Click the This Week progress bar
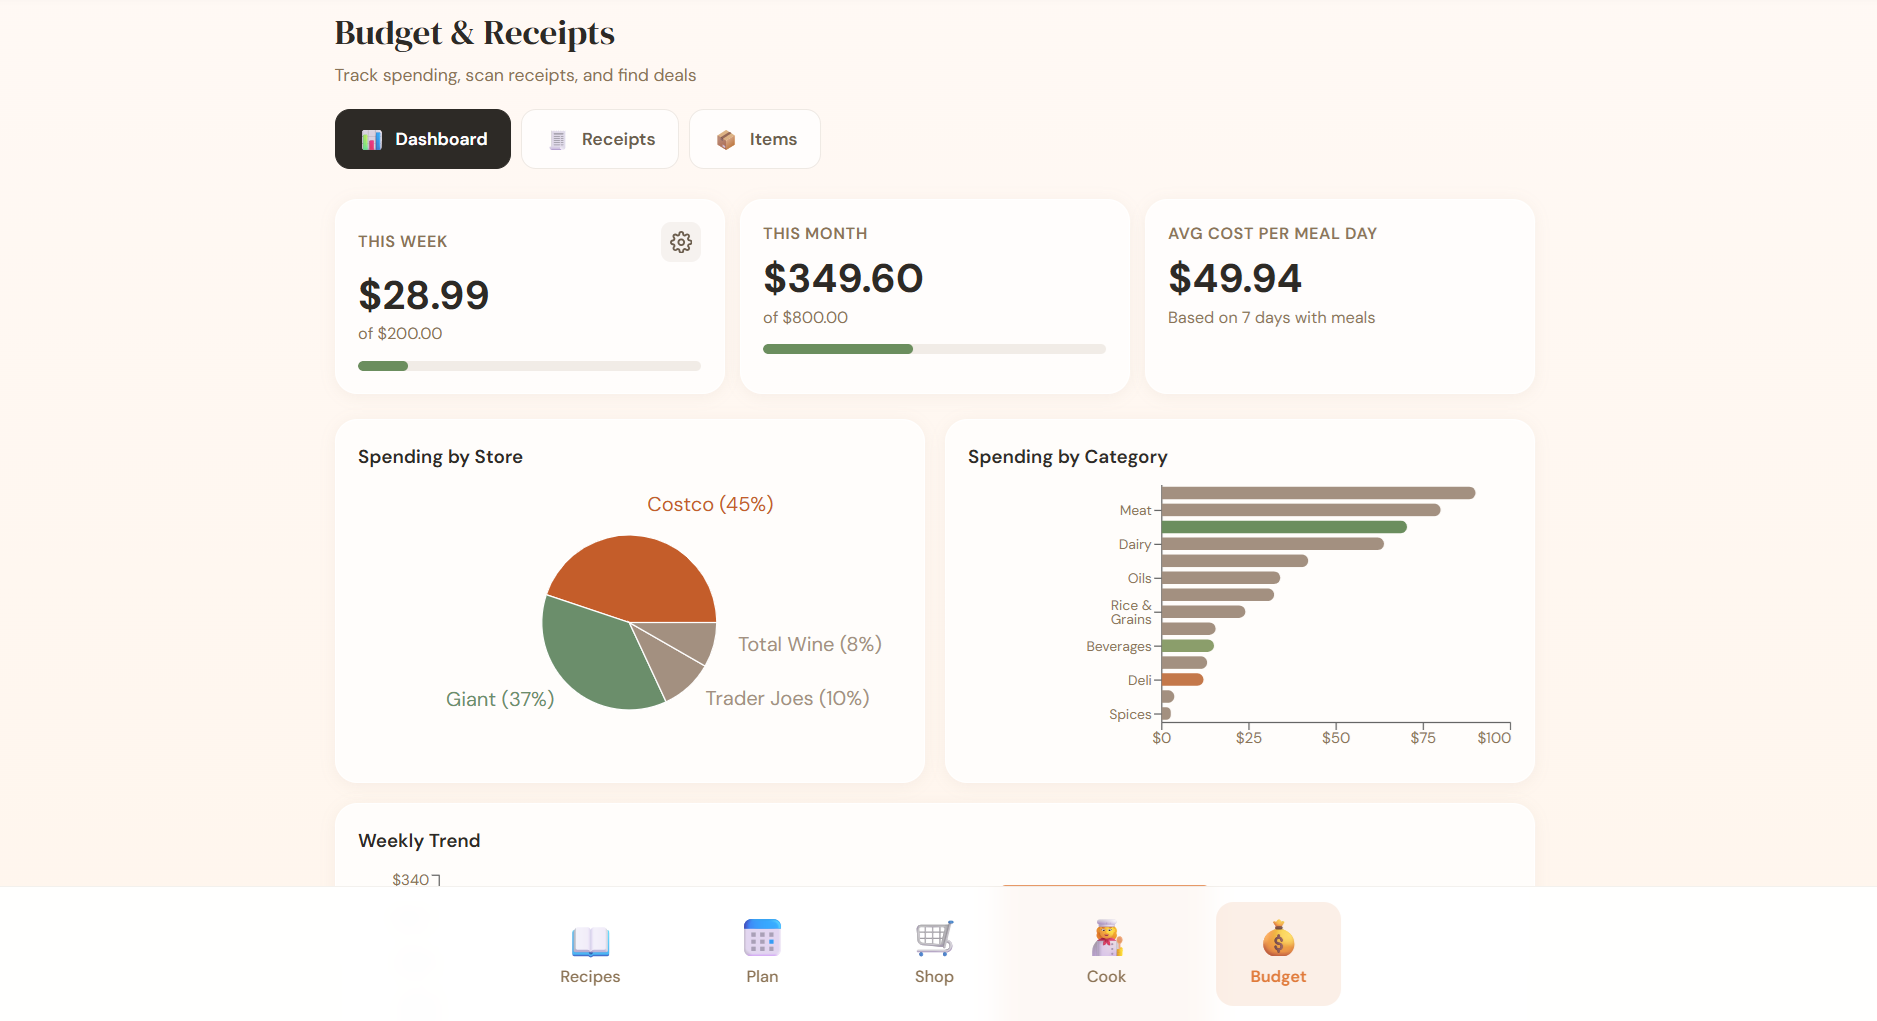The image size is (1877, 1021). tap(529, 366)
